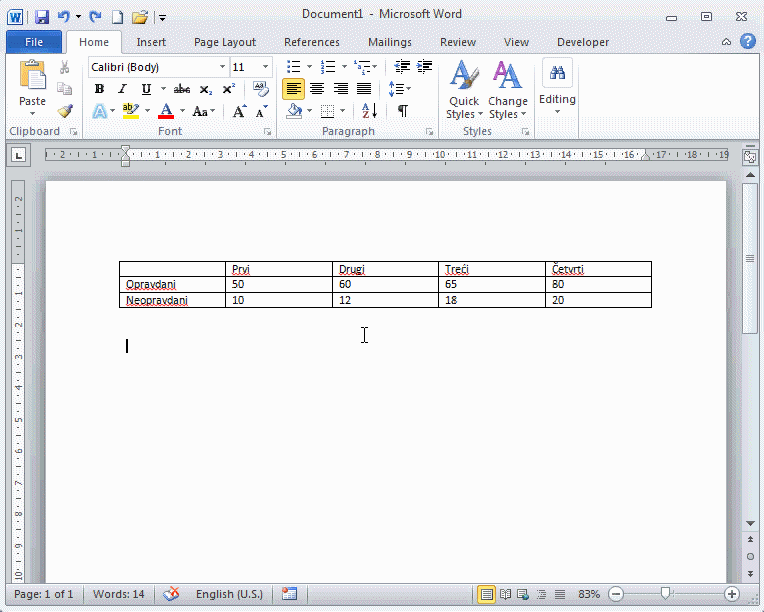Image resolution: width=764 pixels, height=612 pixels.
Task: Click the Clear Formatting icon
Action: (x=261, y=89)
